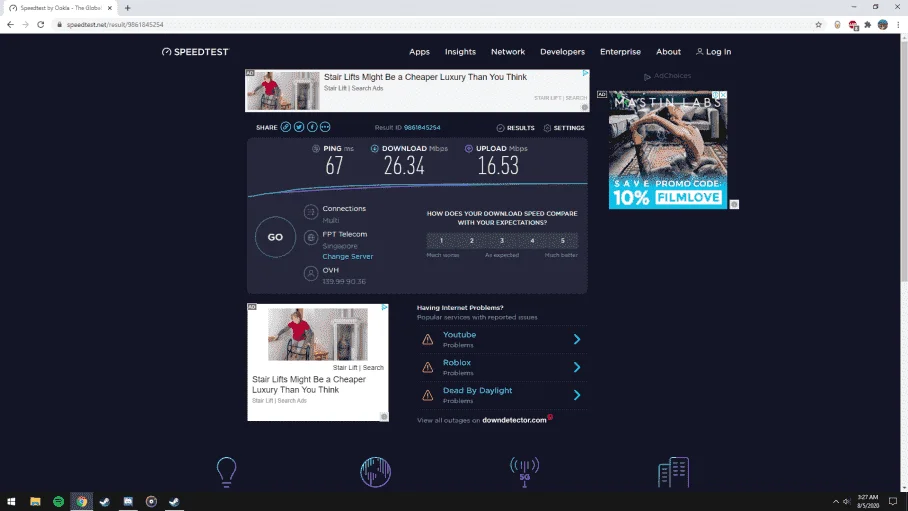Click the 5G antenna icon
The width and height of the screenshot is (908, 511).
pos(525,472)
